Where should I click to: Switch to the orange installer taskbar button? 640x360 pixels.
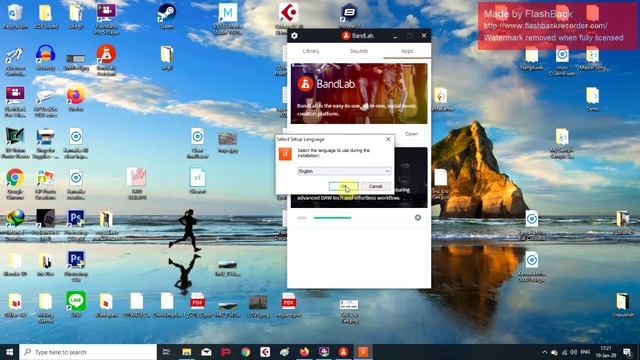[x=363, y=352]
